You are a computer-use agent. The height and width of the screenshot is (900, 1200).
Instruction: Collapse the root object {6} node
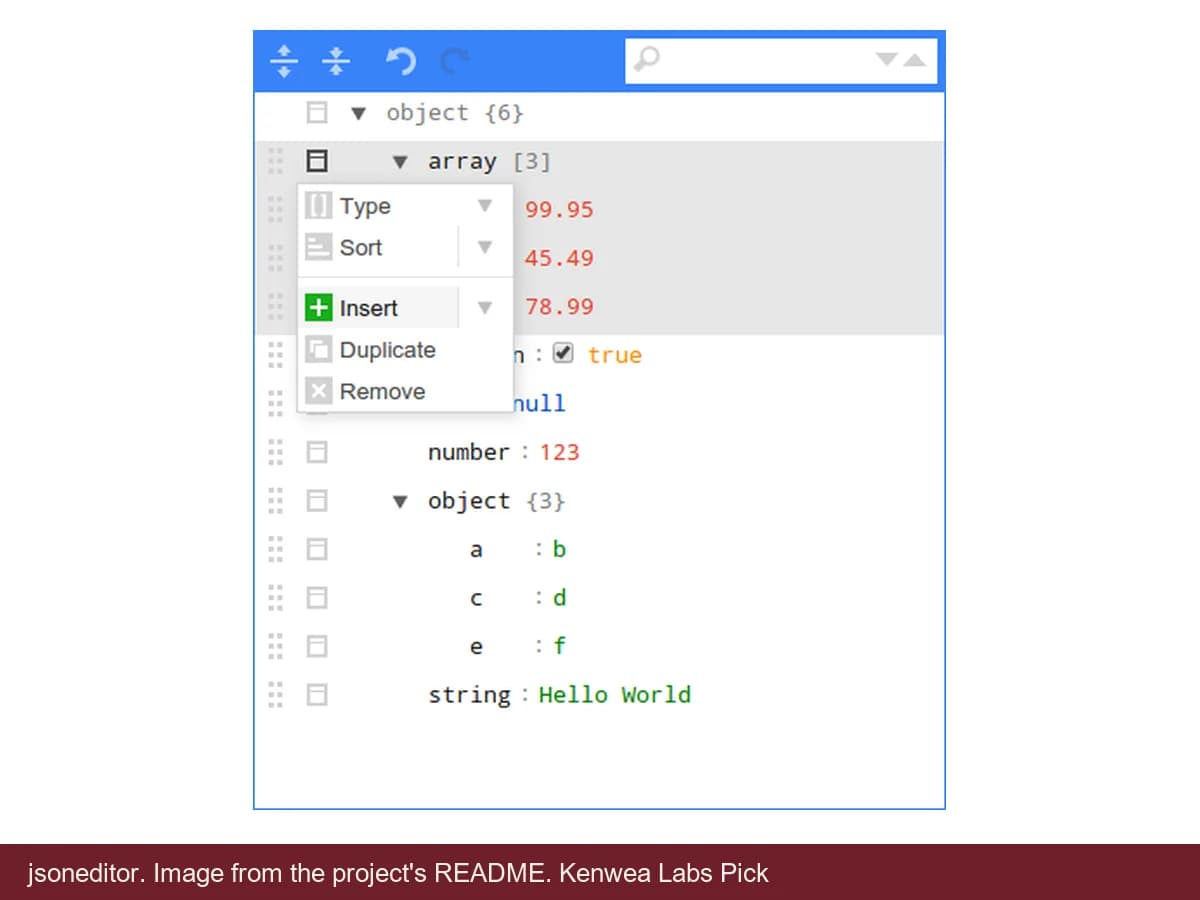359,113
